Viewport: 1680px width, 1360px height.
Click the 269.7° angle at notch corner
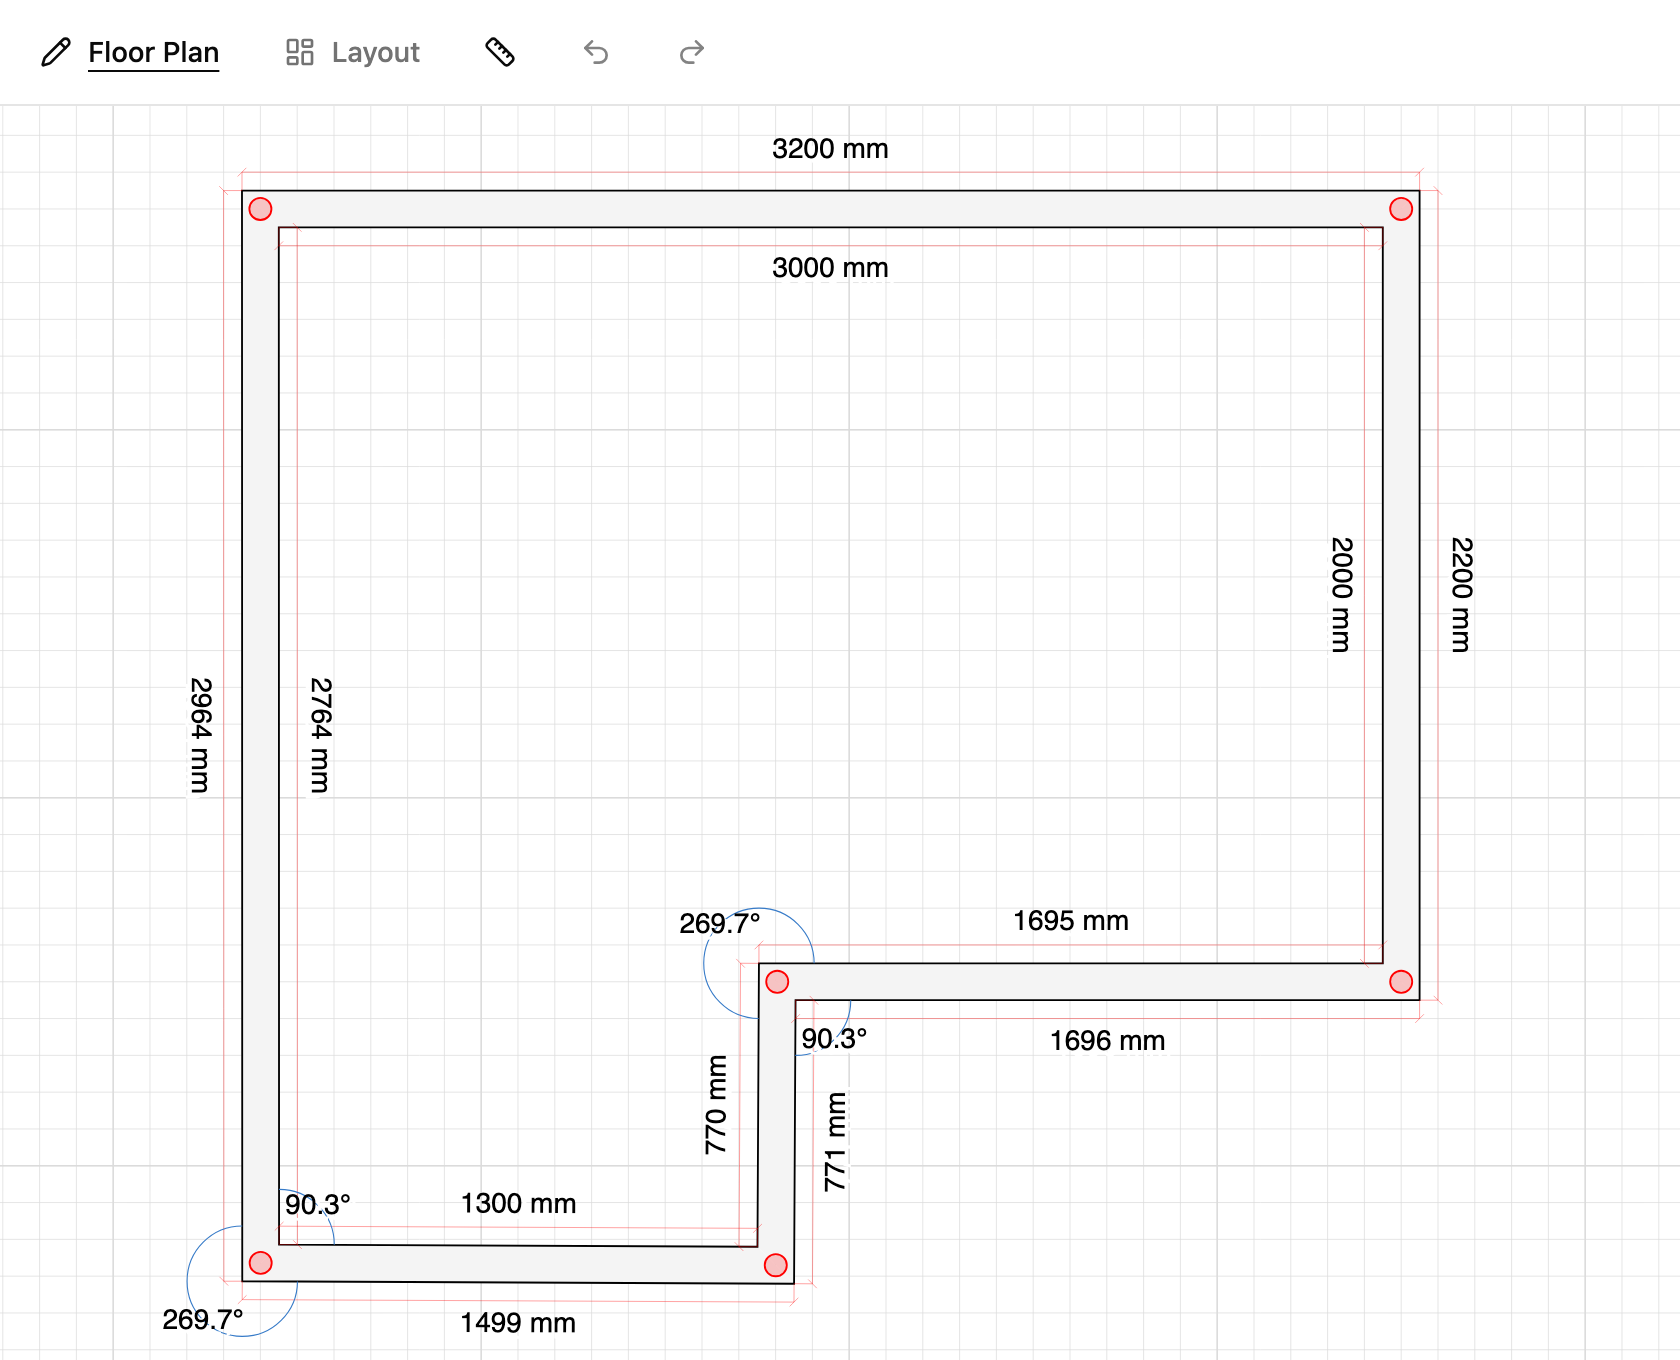point(720,923)
